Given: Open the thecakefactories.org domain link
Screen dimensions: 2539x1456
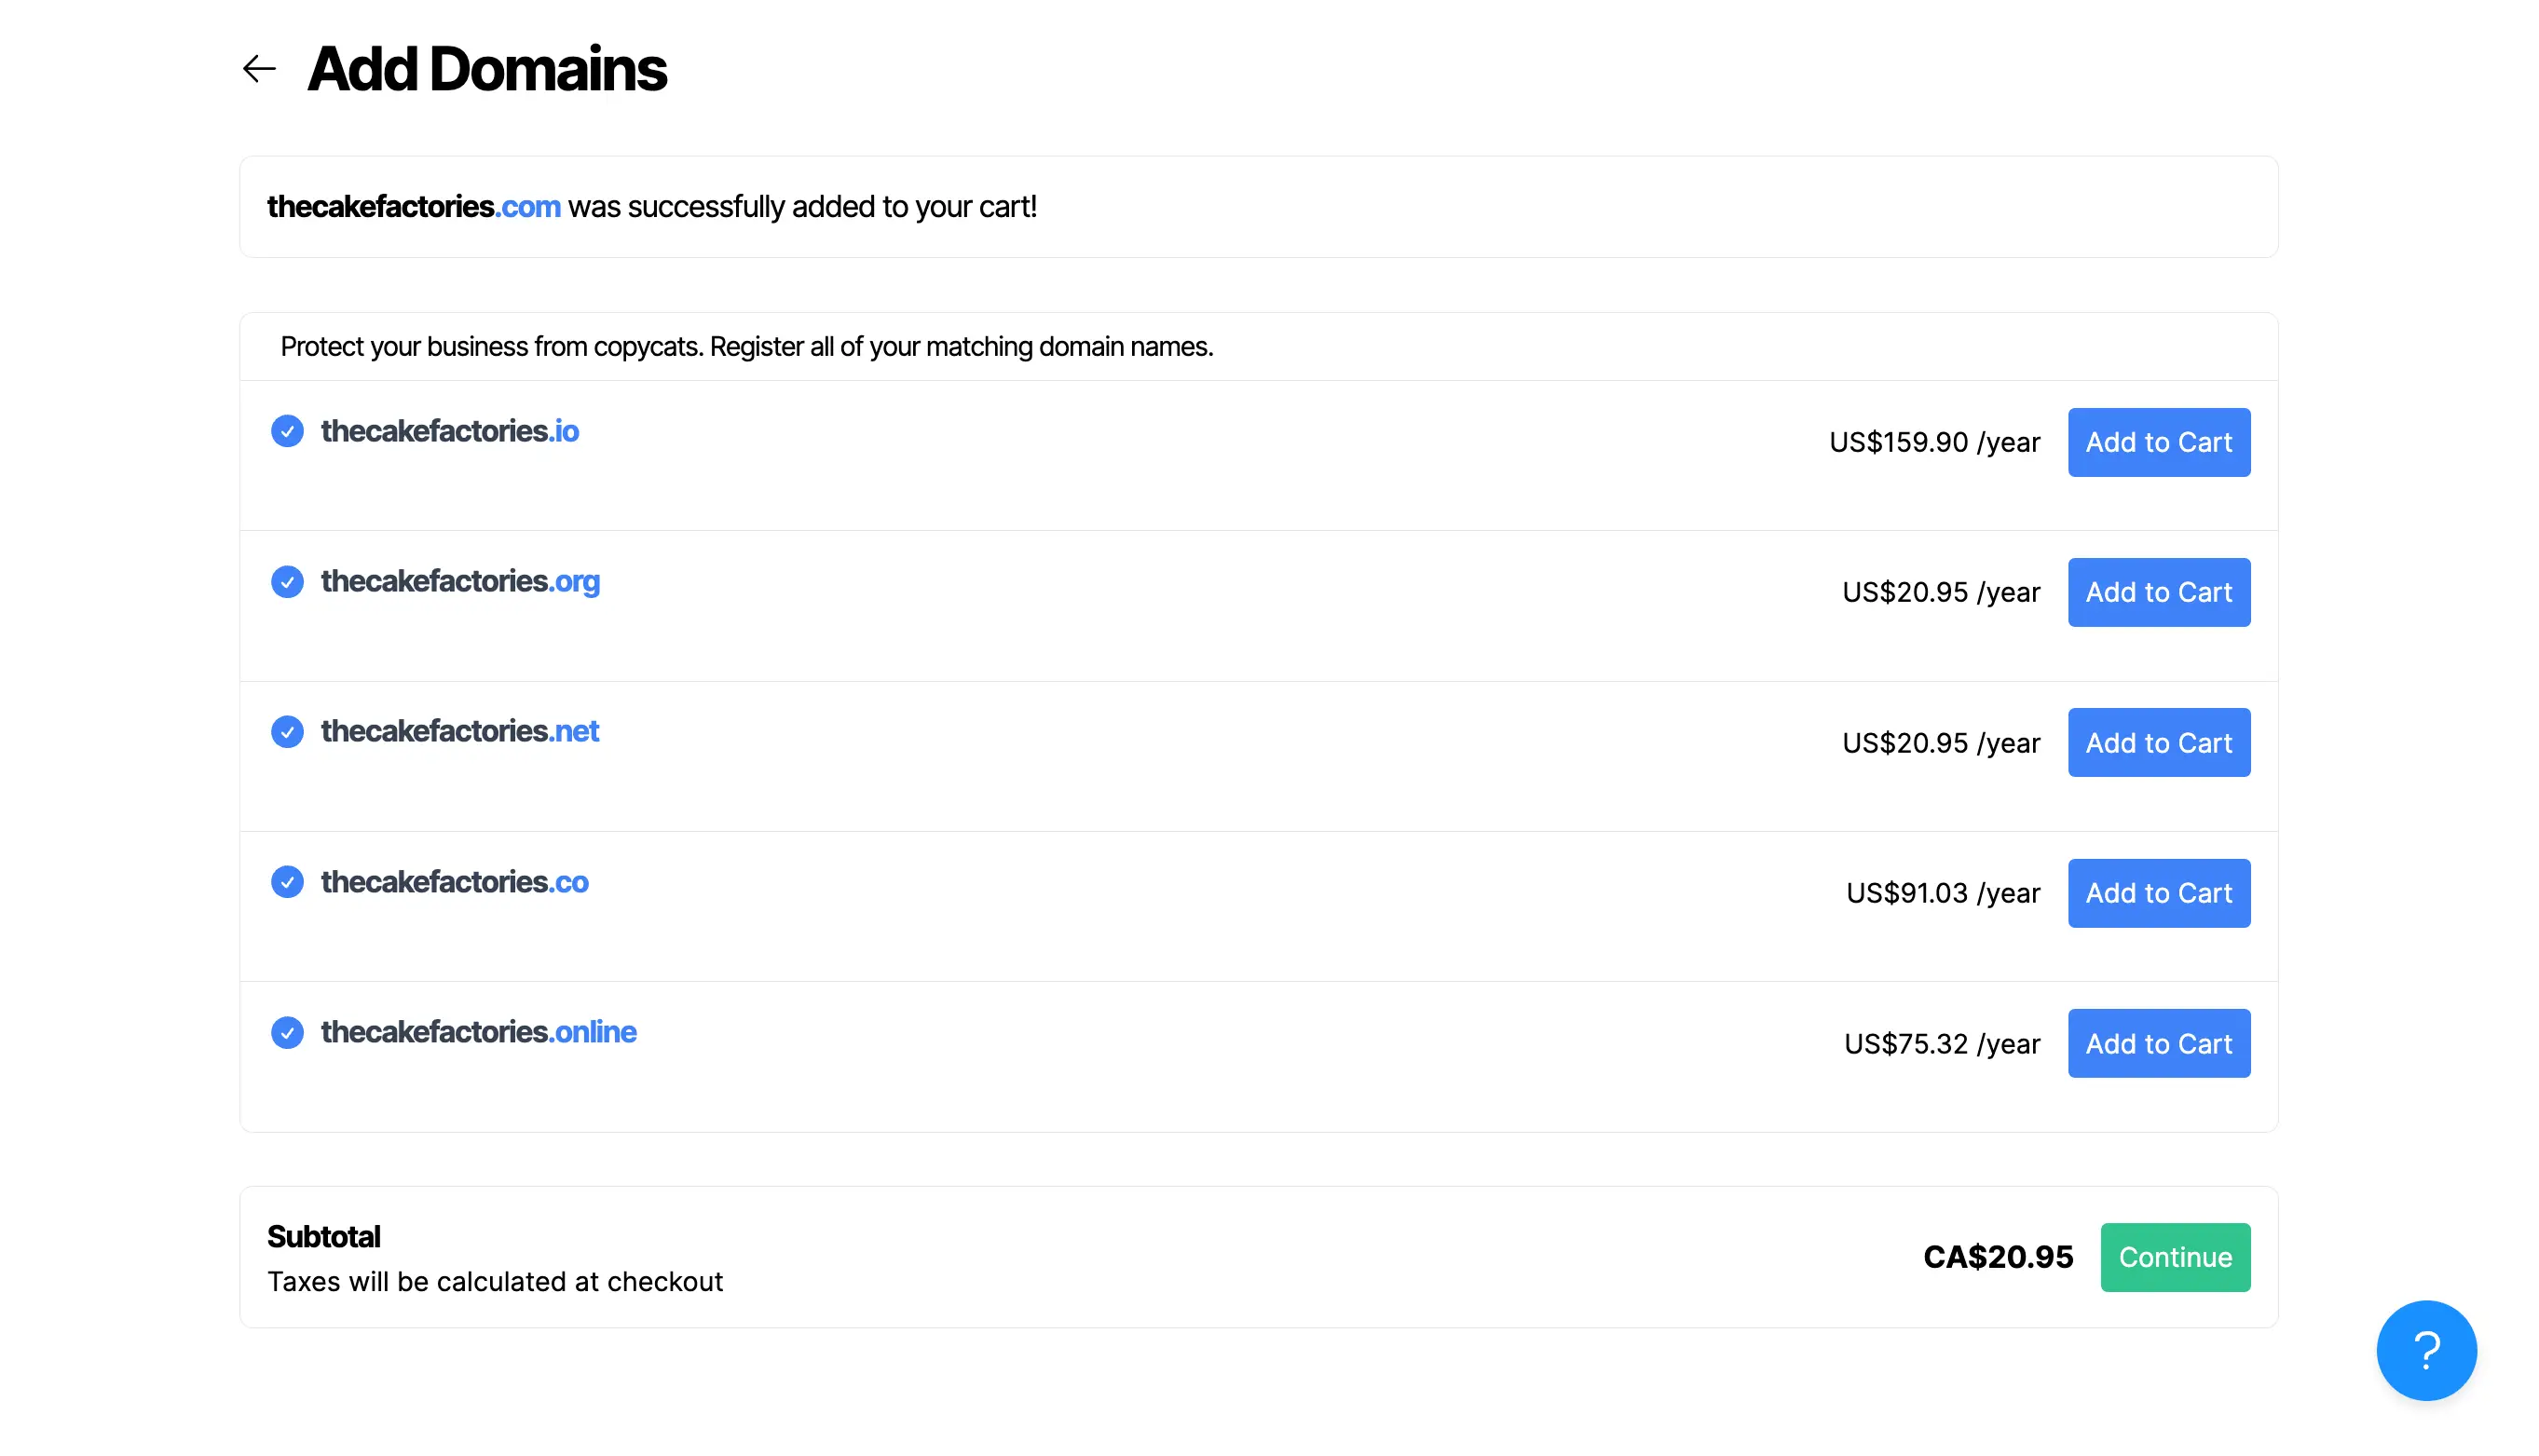Looking at the screenshot, I should [x=460, y=581].
